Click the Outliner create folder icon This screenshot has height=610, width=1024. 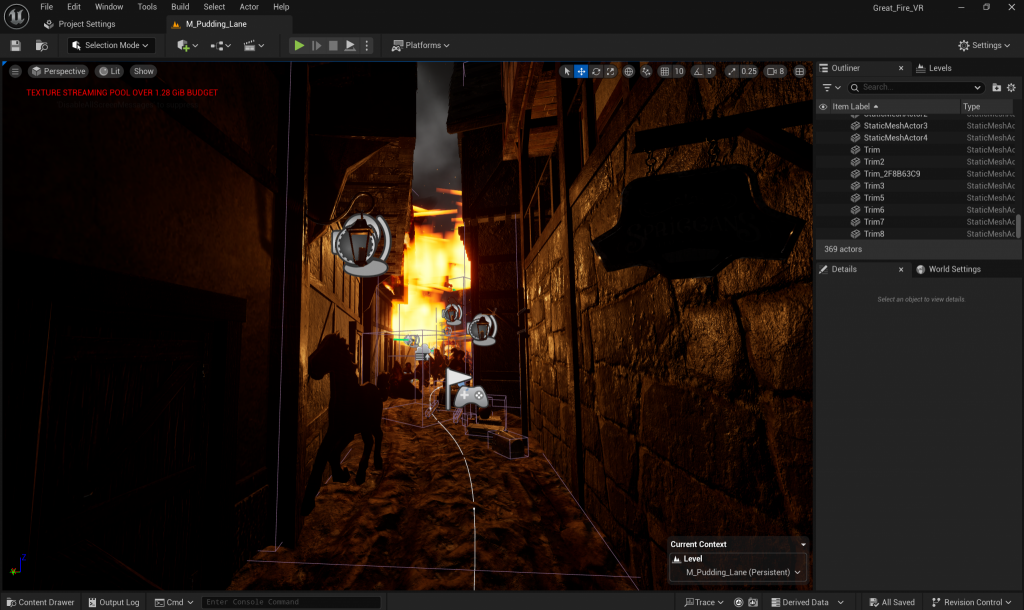[x=997, y=88]
